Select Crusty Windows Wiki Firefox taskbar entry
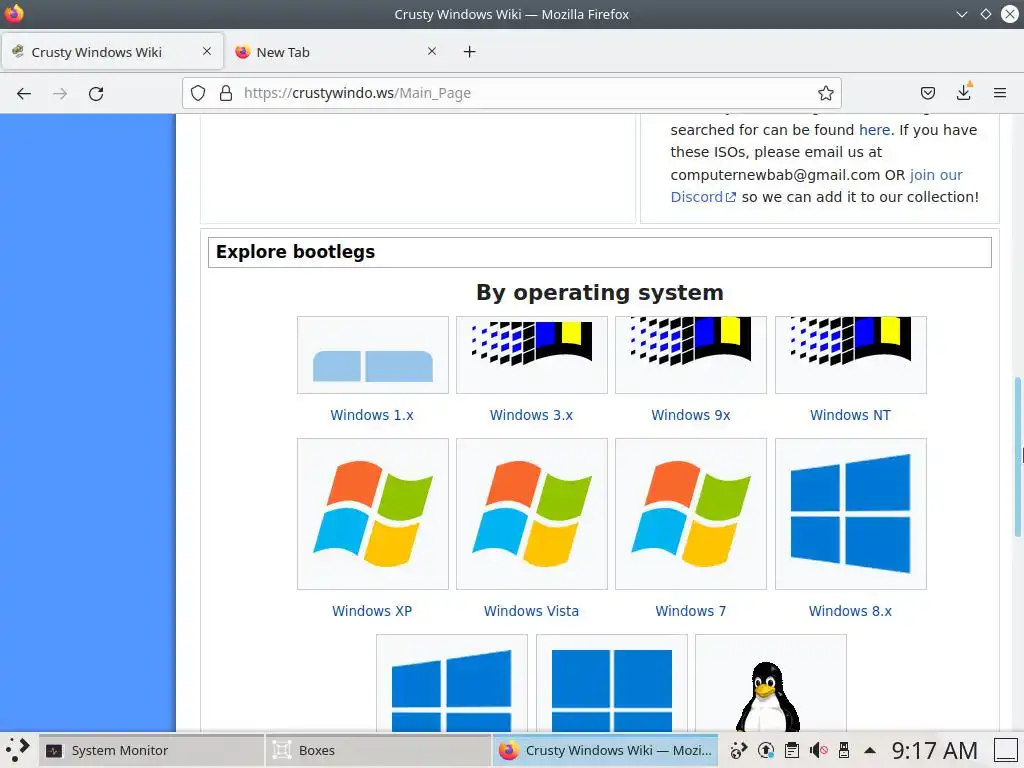 tap(605, 750)
